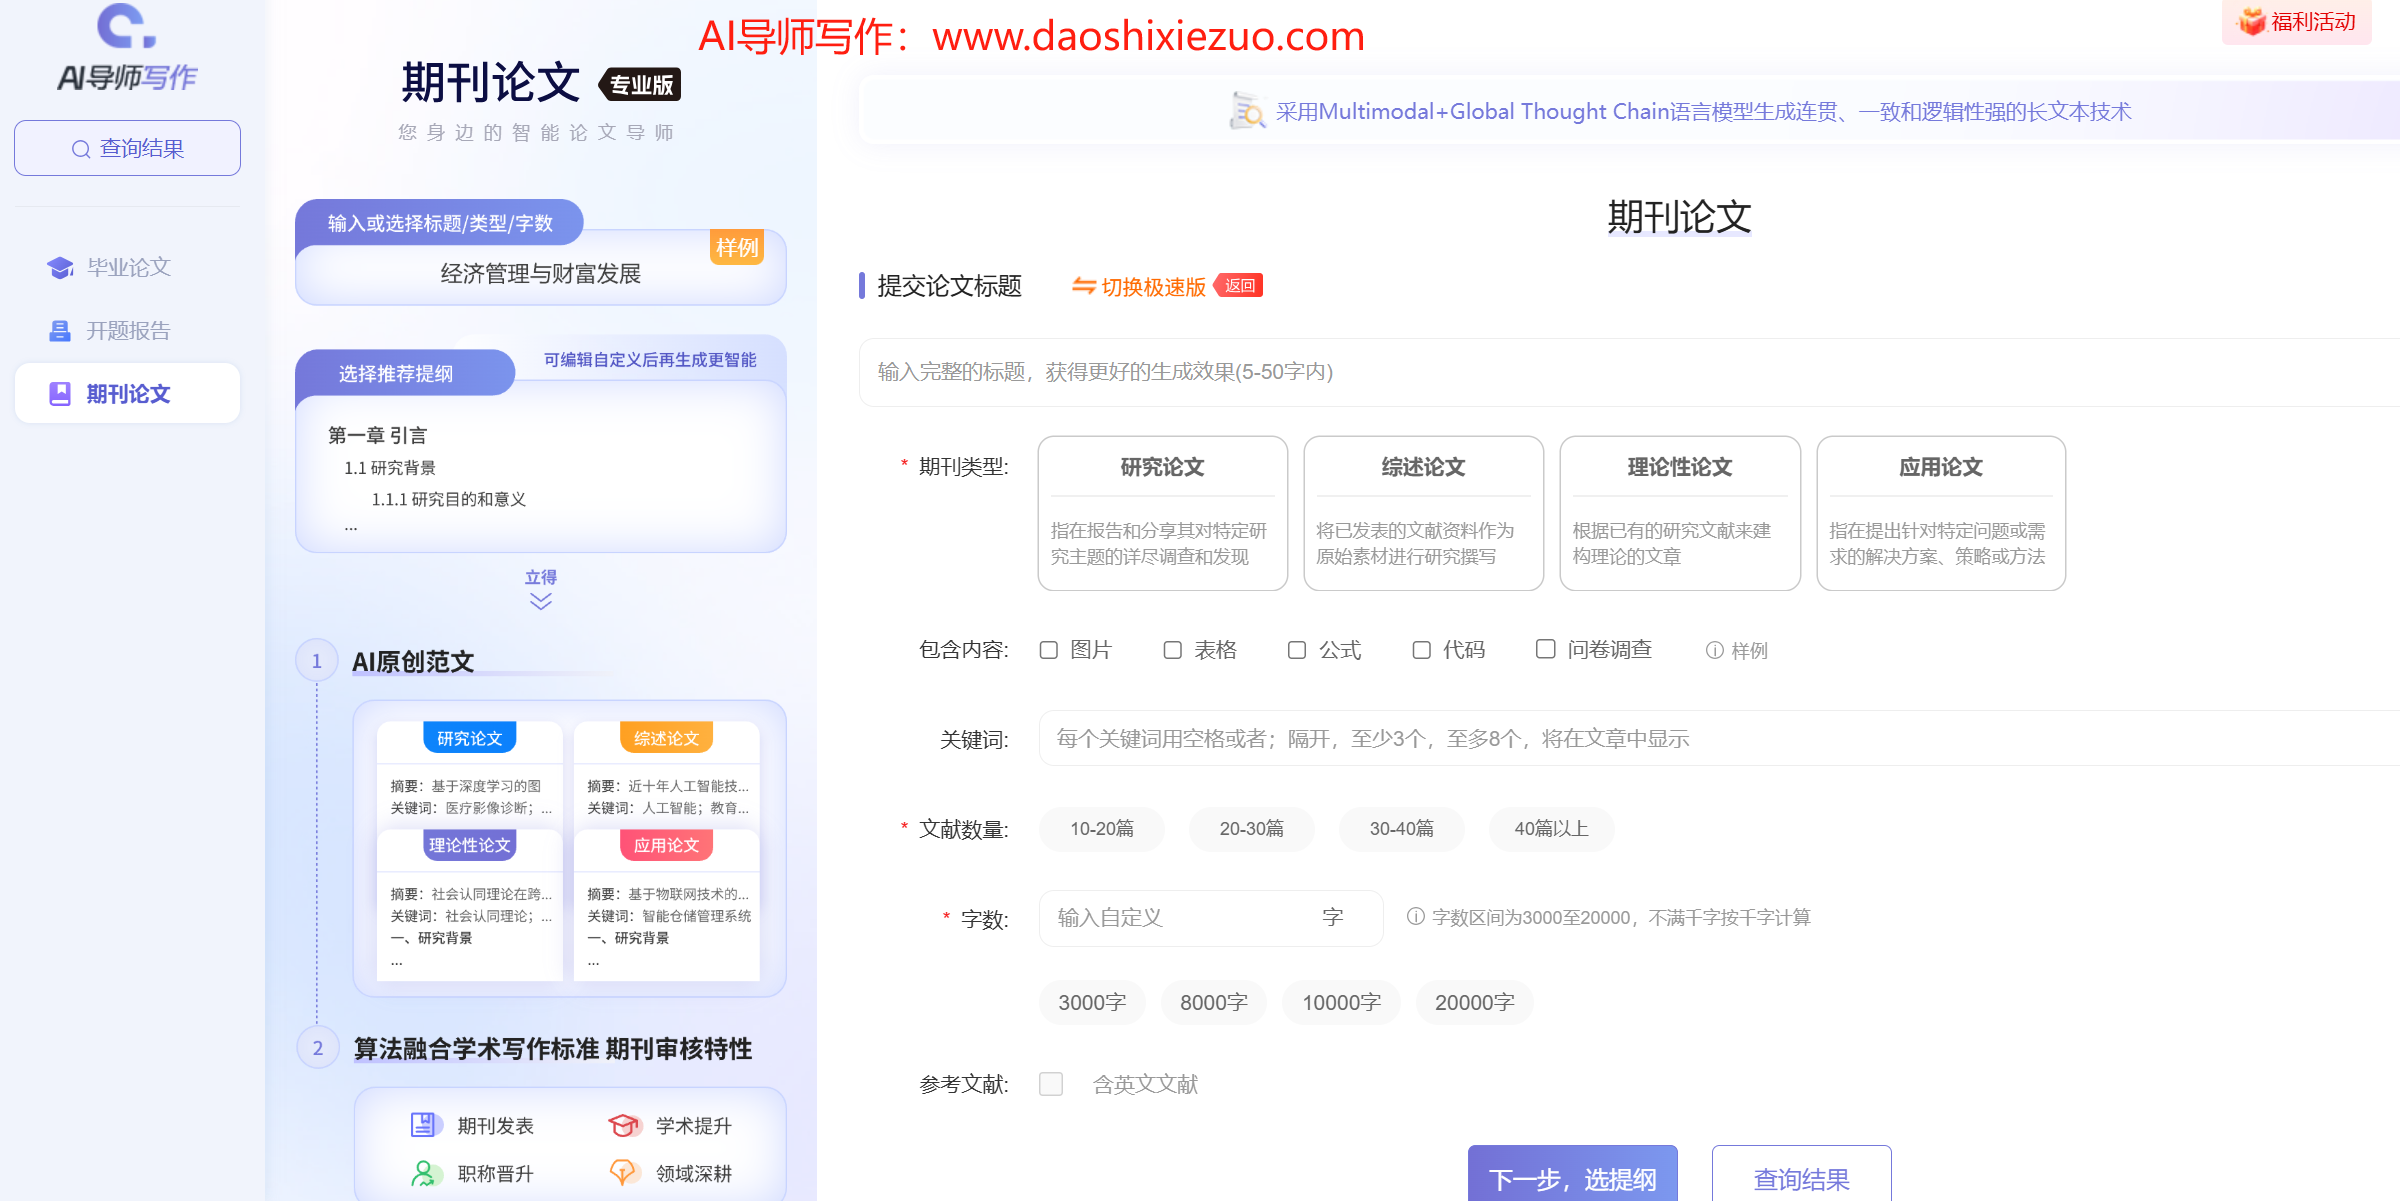Screen dimensions: 2400x1201
Task: Select the 40篇以上 literature count option
Action: pyautogui.click(x=1551, y=829)
